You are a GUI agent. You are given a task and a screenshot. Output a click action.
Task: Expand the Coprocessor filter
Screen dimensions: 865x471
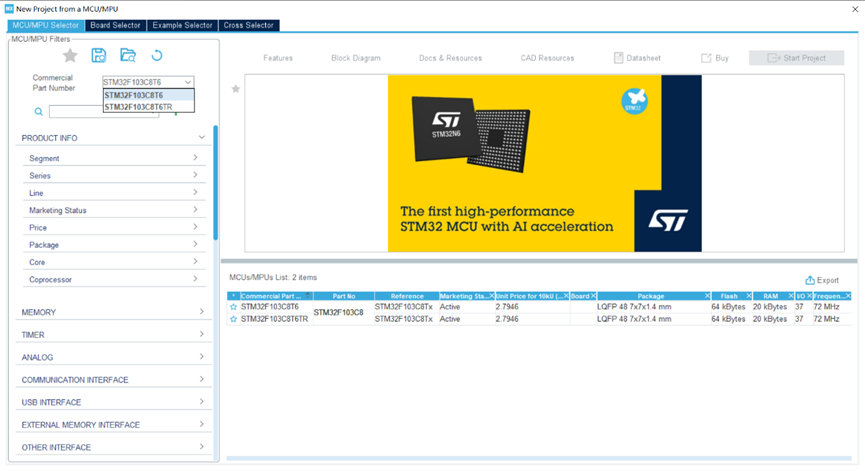coord(195,279)
